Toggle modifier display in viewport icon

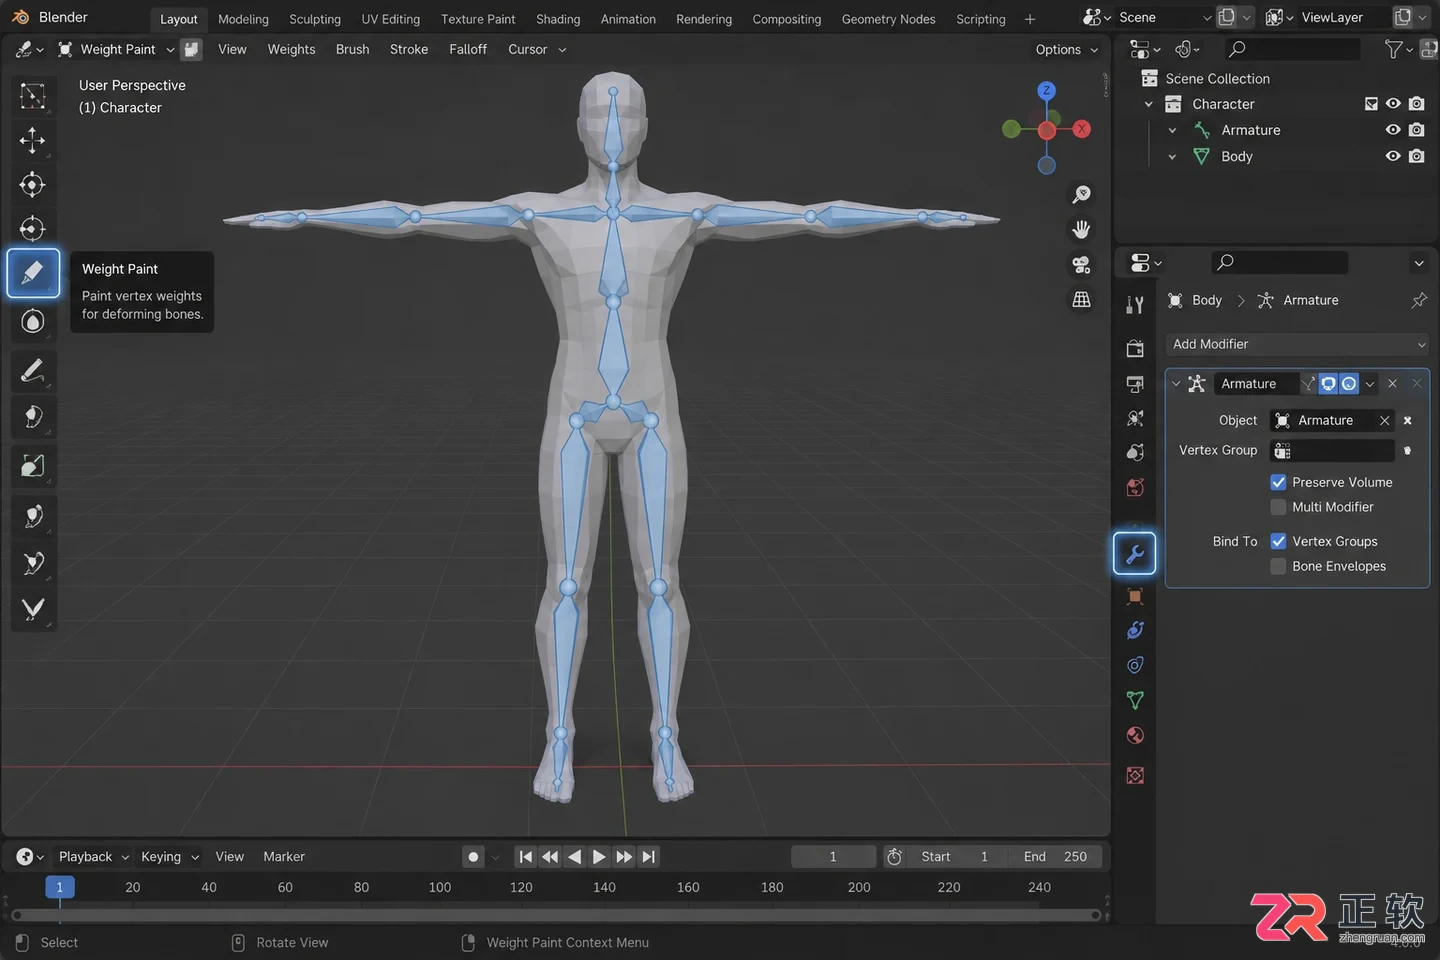[x=1328, y=384]
